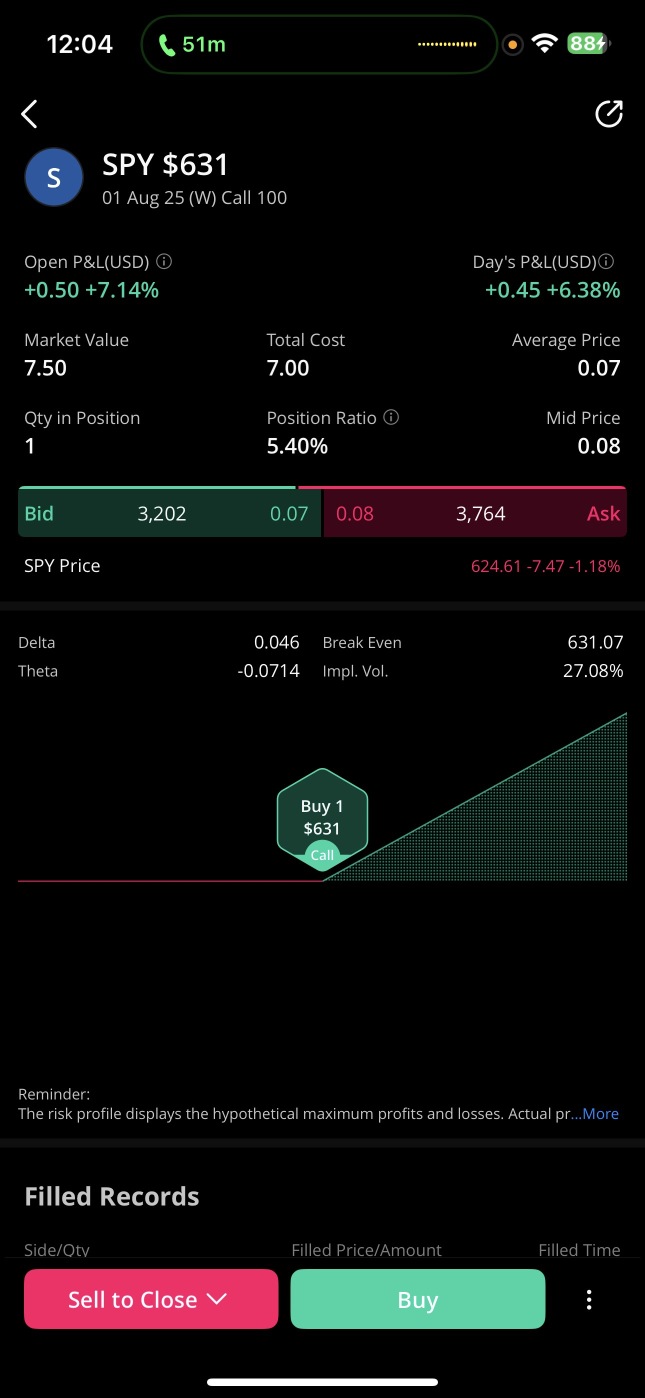Tap the Call badge on chart
645x1398 pixels.
click(x=322, y=855)
